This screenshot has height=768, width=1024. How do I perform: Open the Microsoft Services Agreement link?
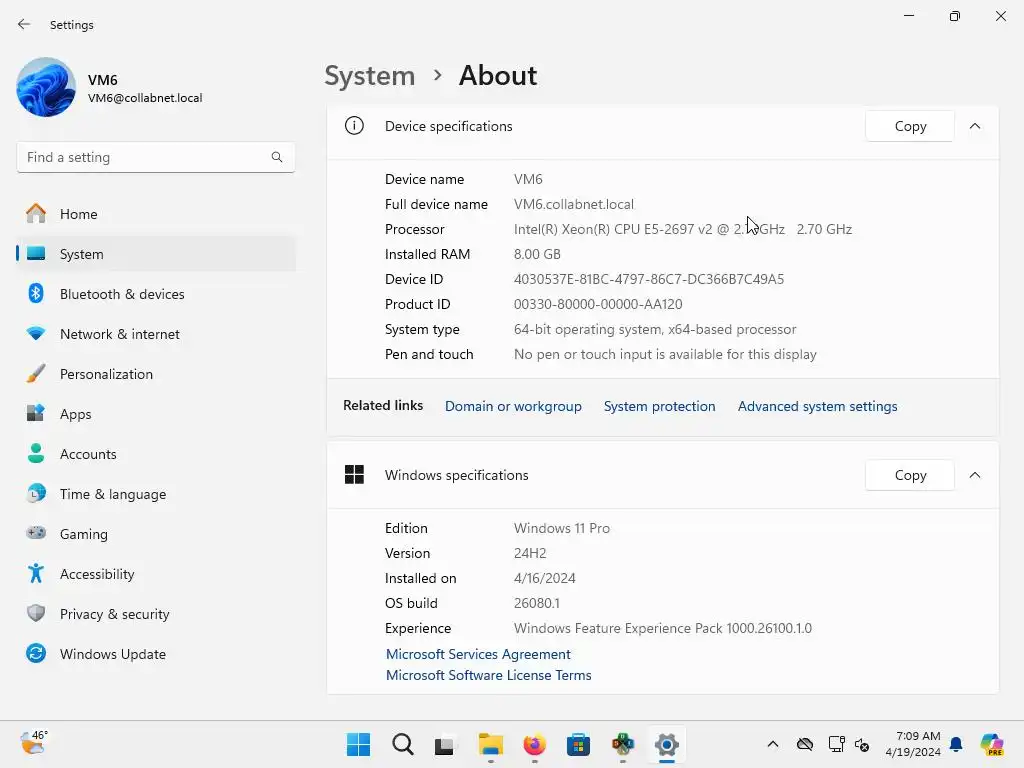pos(478,654)
